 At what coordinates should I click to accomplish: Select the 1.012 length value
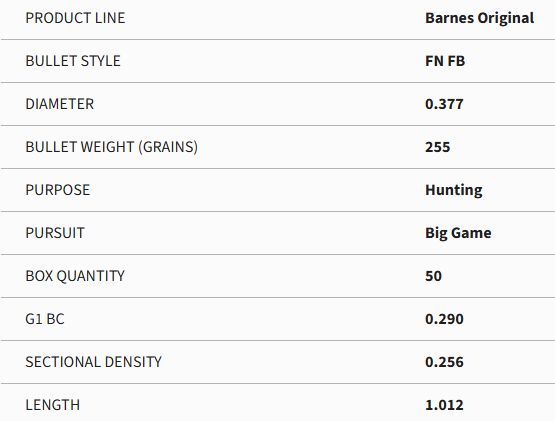pyautogui.click(x=444, y=405)
